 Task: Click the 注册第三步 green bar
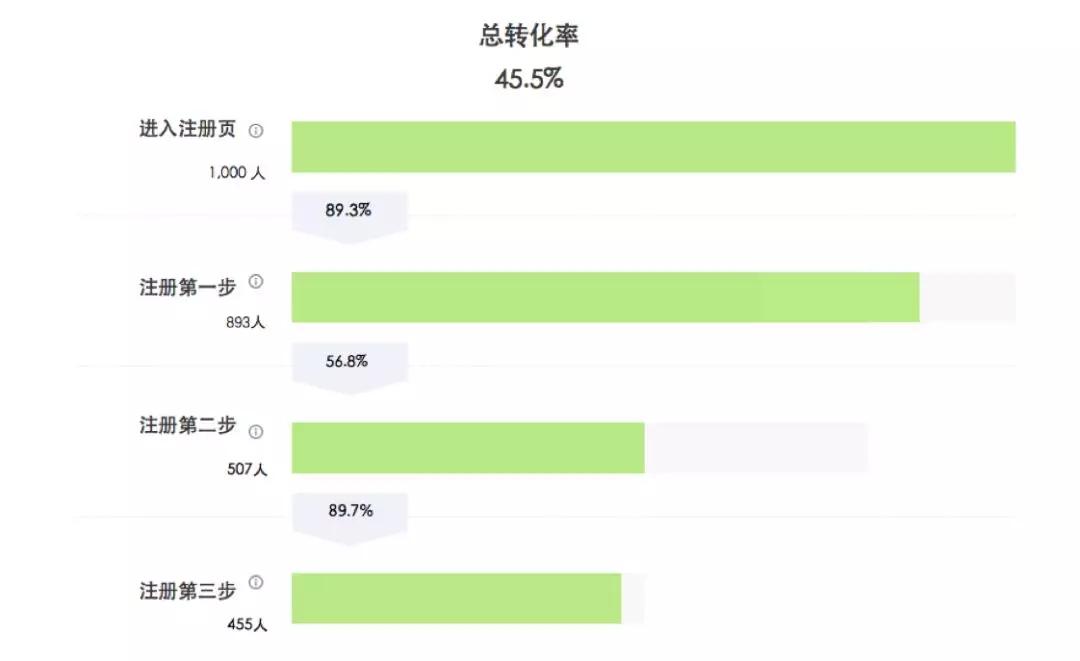click(456, 598)
